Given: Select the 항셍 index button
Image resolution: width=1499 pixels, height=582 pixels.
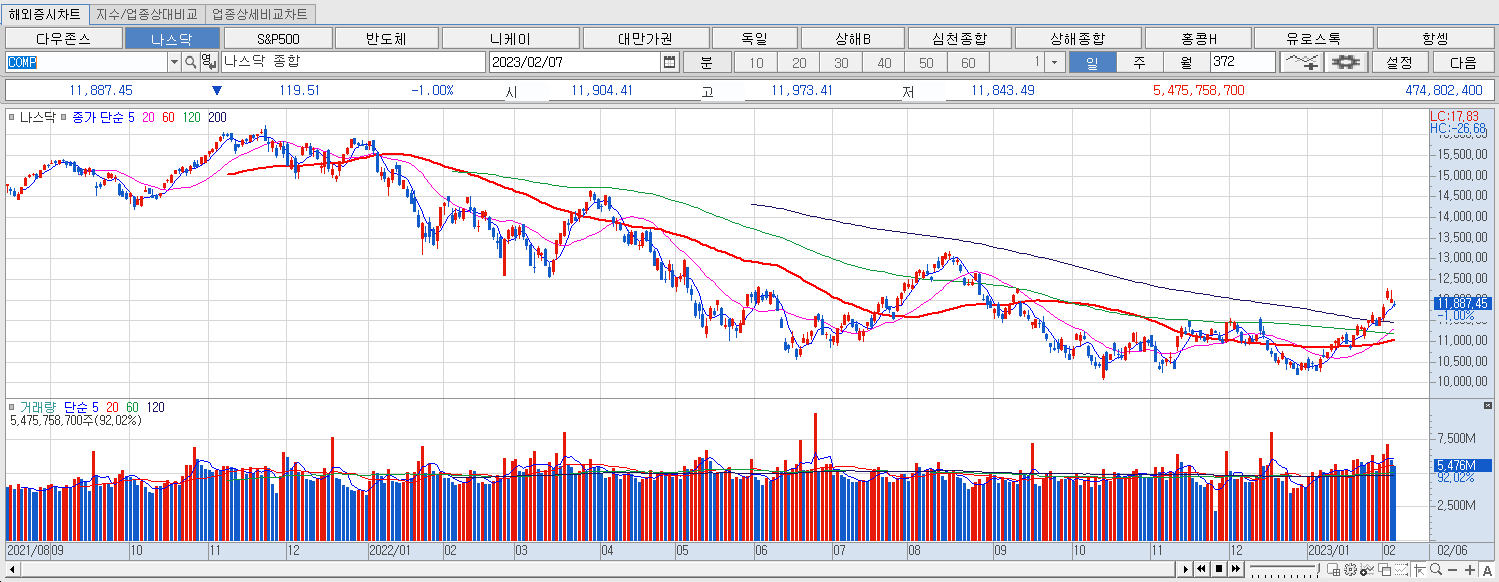Looking at the screenshot, I should (1434, 38).
